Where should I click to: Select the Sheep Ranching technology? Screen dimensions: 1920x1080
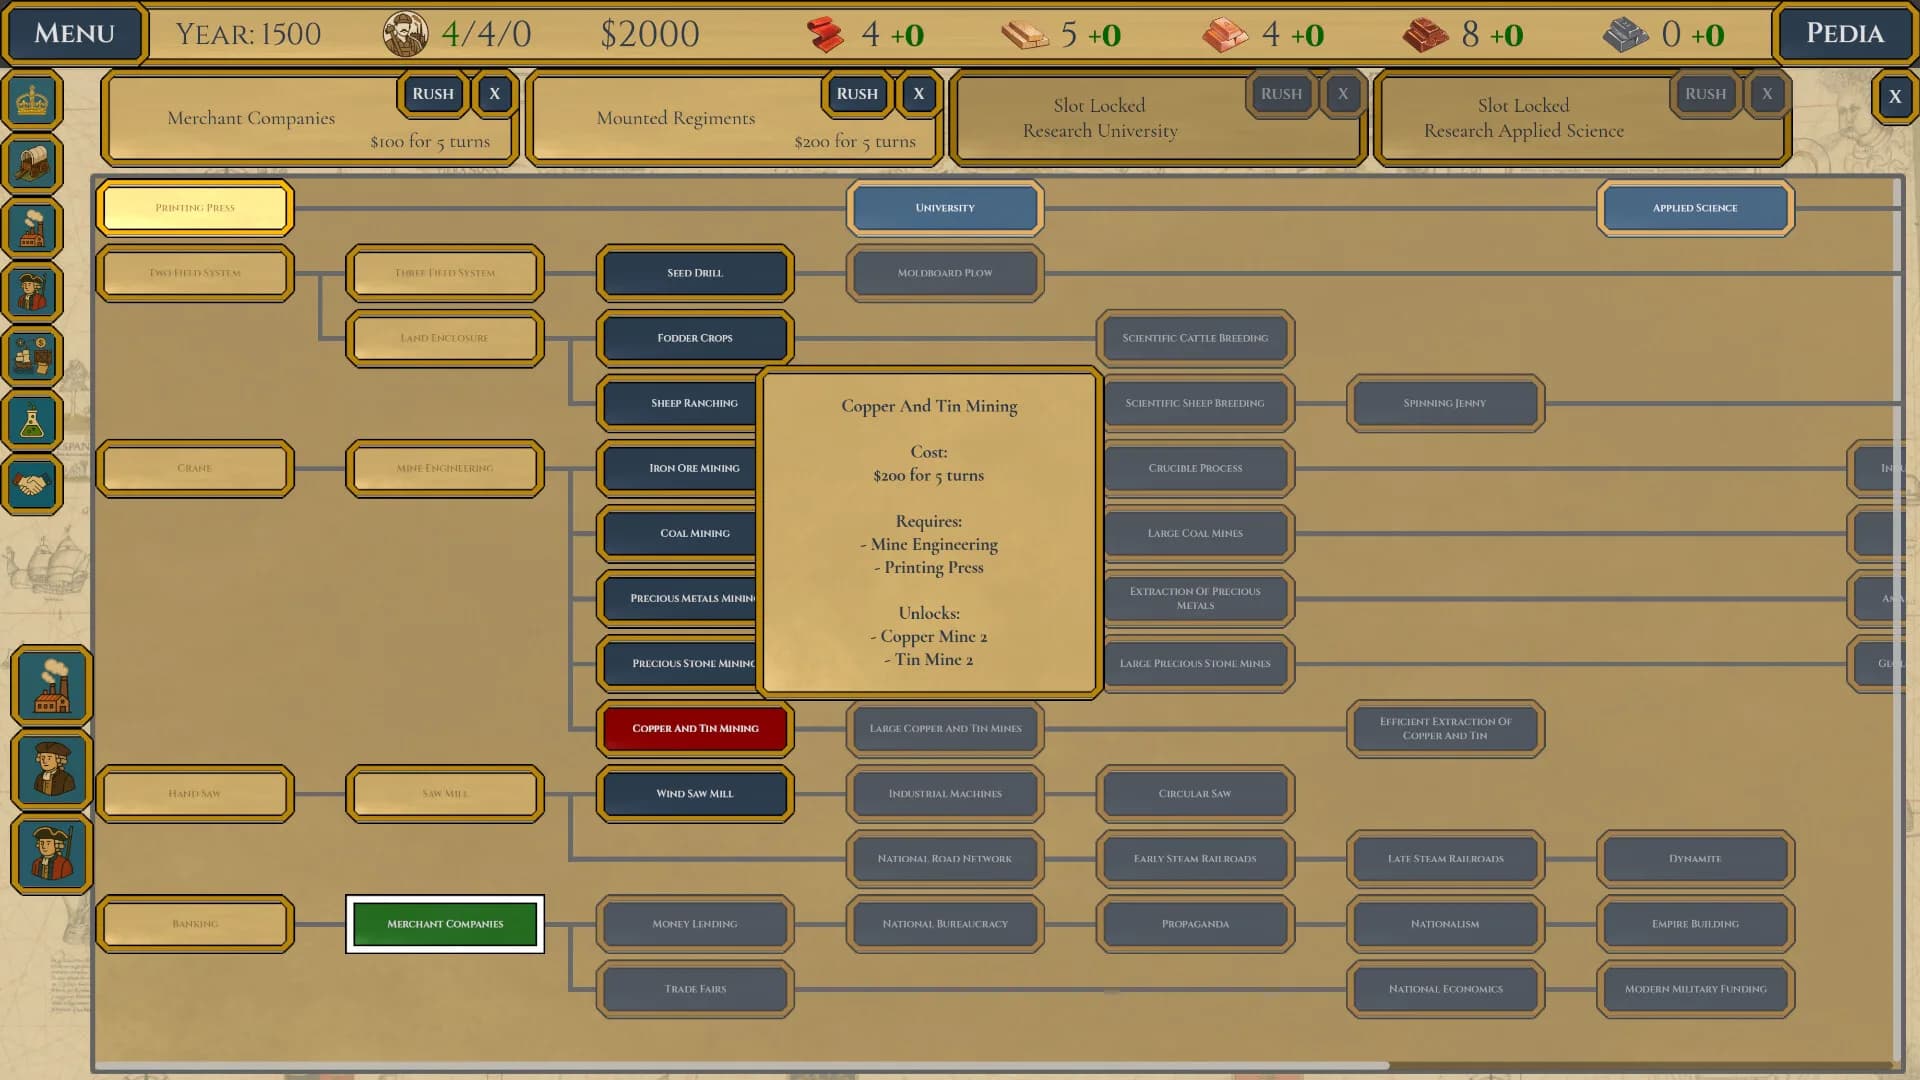pos(680,403)
